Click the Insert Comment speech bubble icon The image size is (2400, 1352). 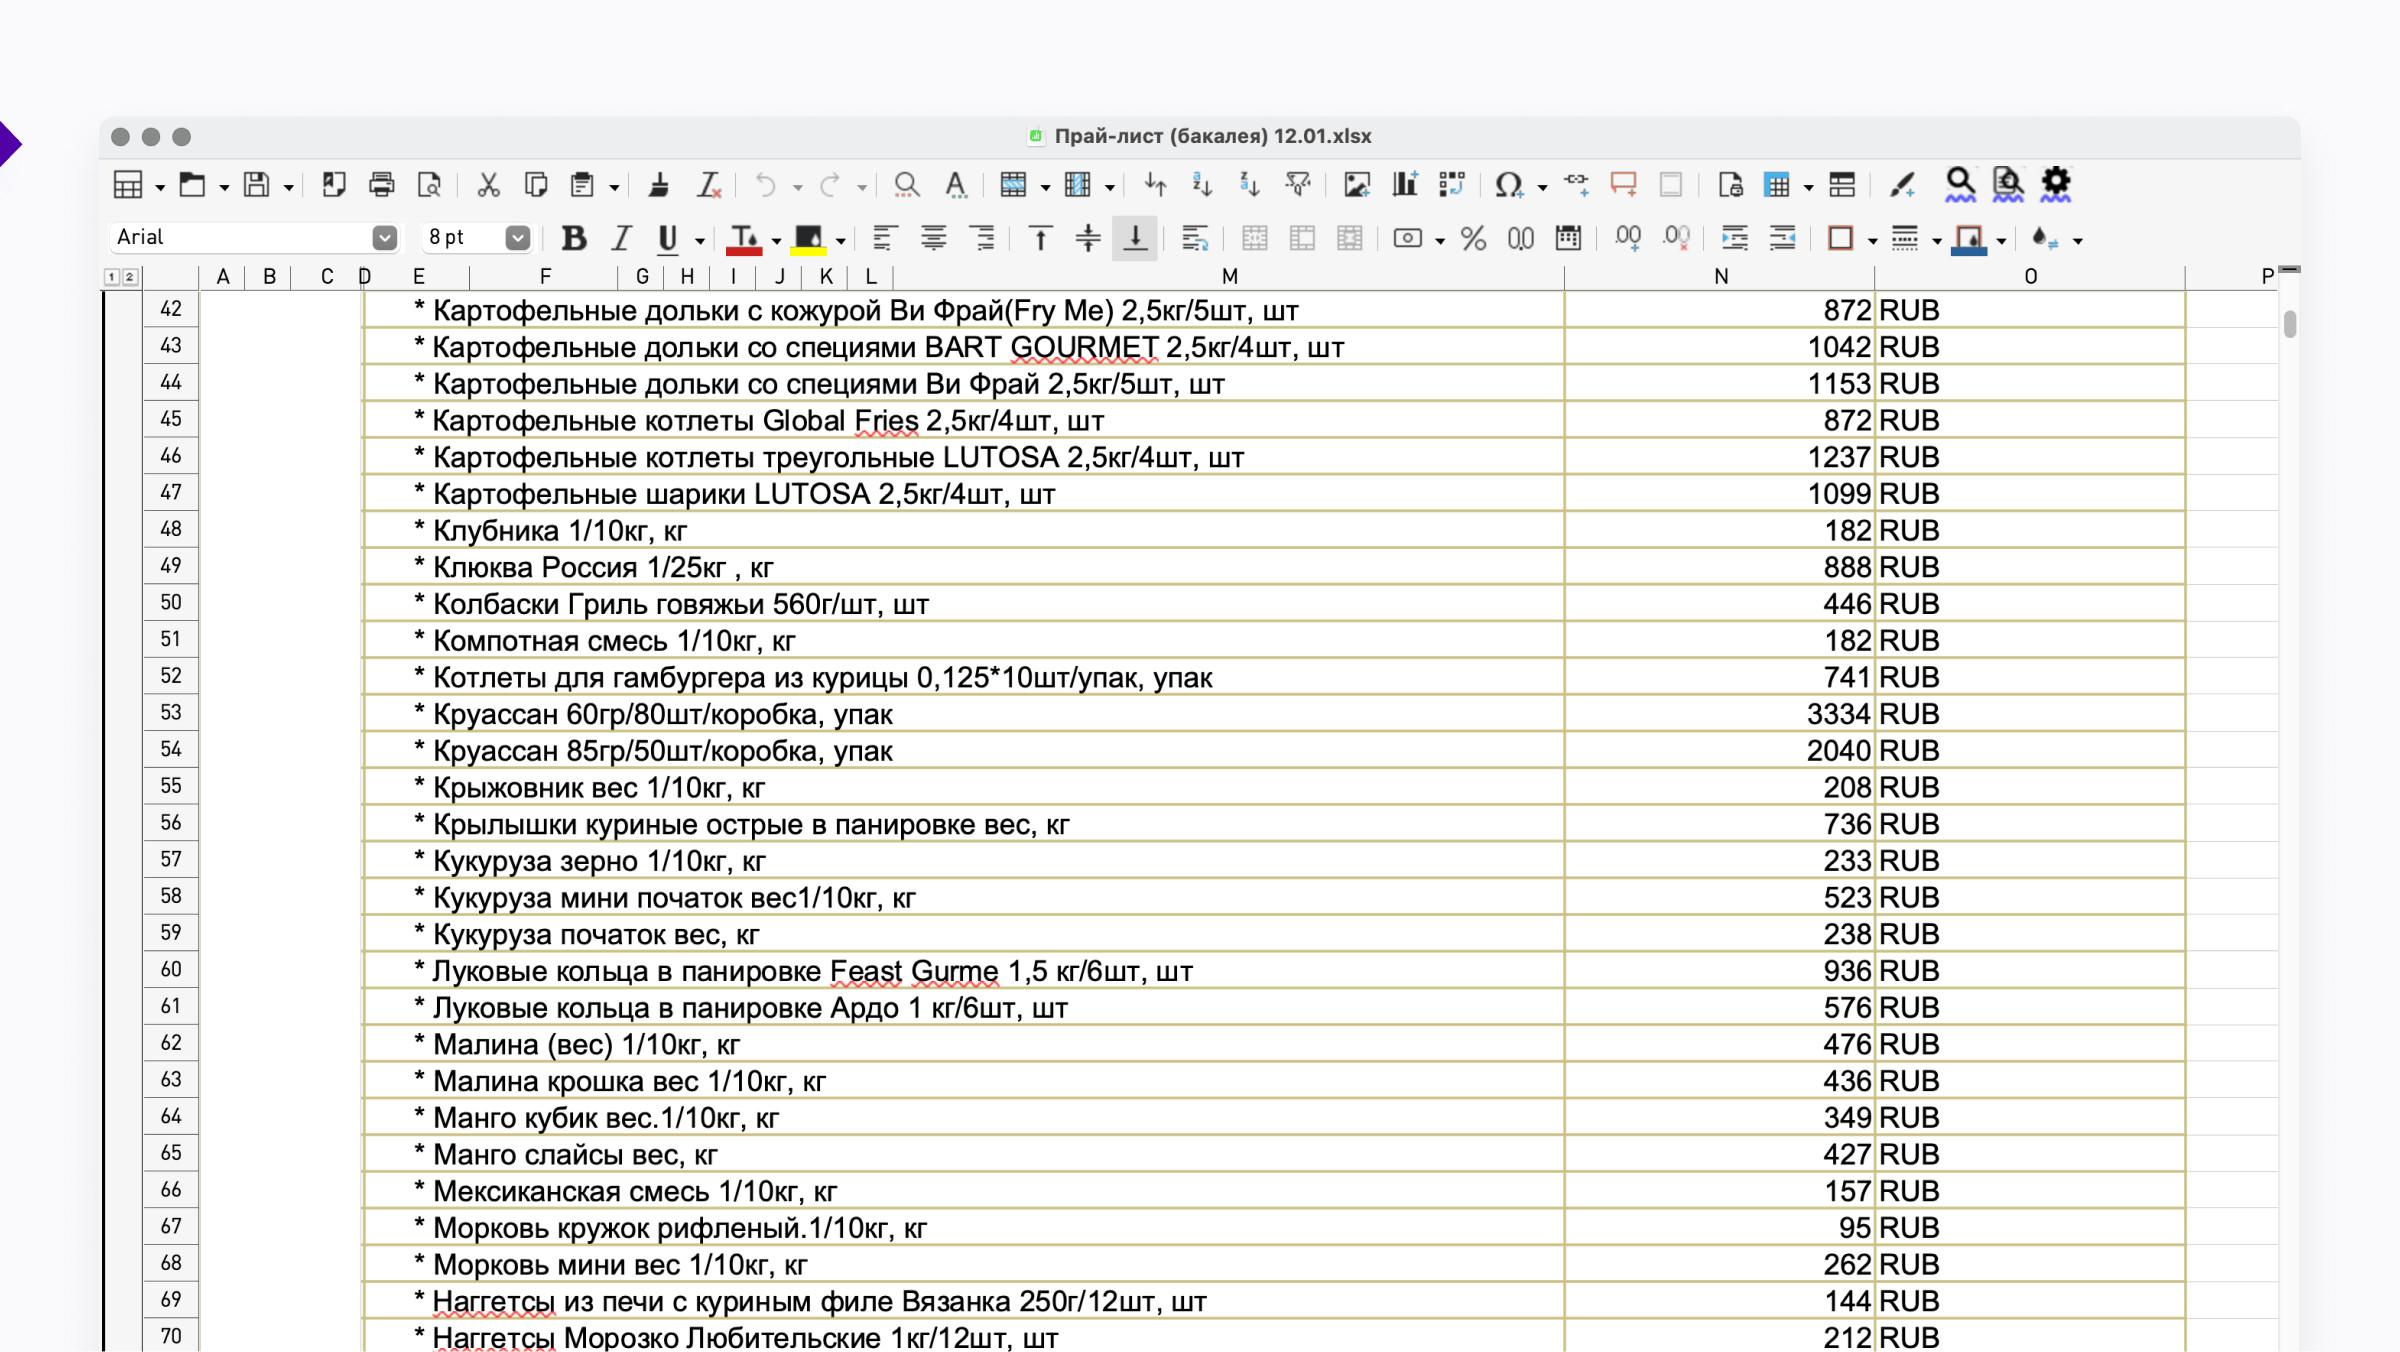(1623, 184)
